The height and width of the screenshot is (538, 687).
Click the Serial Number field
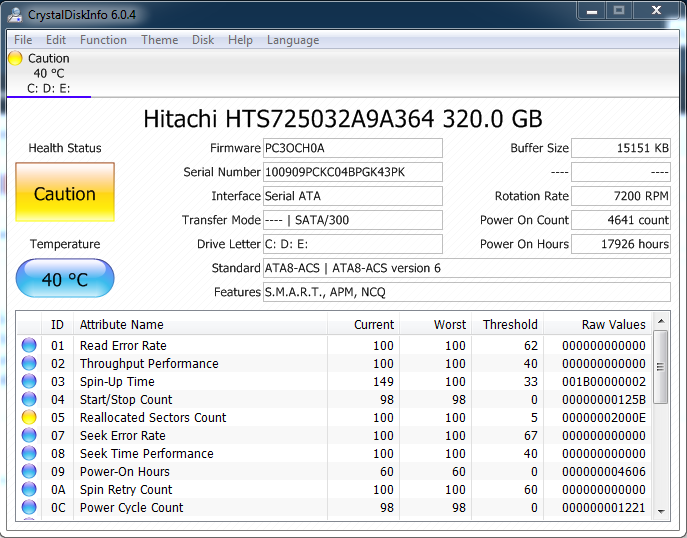click(x=352, y=172)
